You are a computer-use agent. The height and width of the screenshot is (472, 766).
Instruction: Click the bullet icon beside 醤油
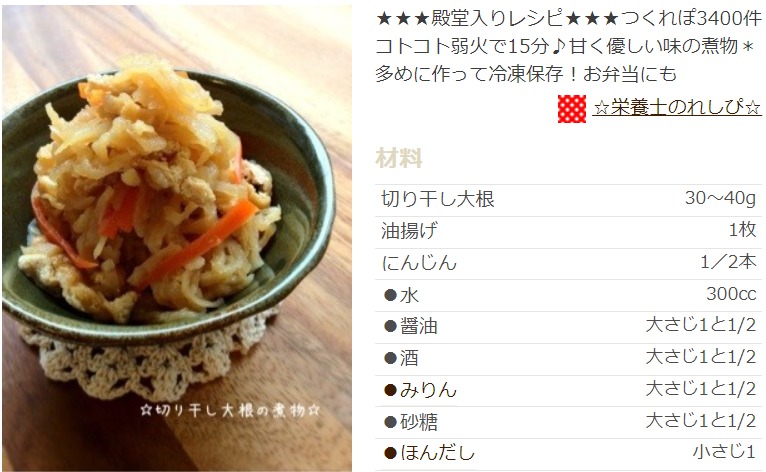[390, 326]
